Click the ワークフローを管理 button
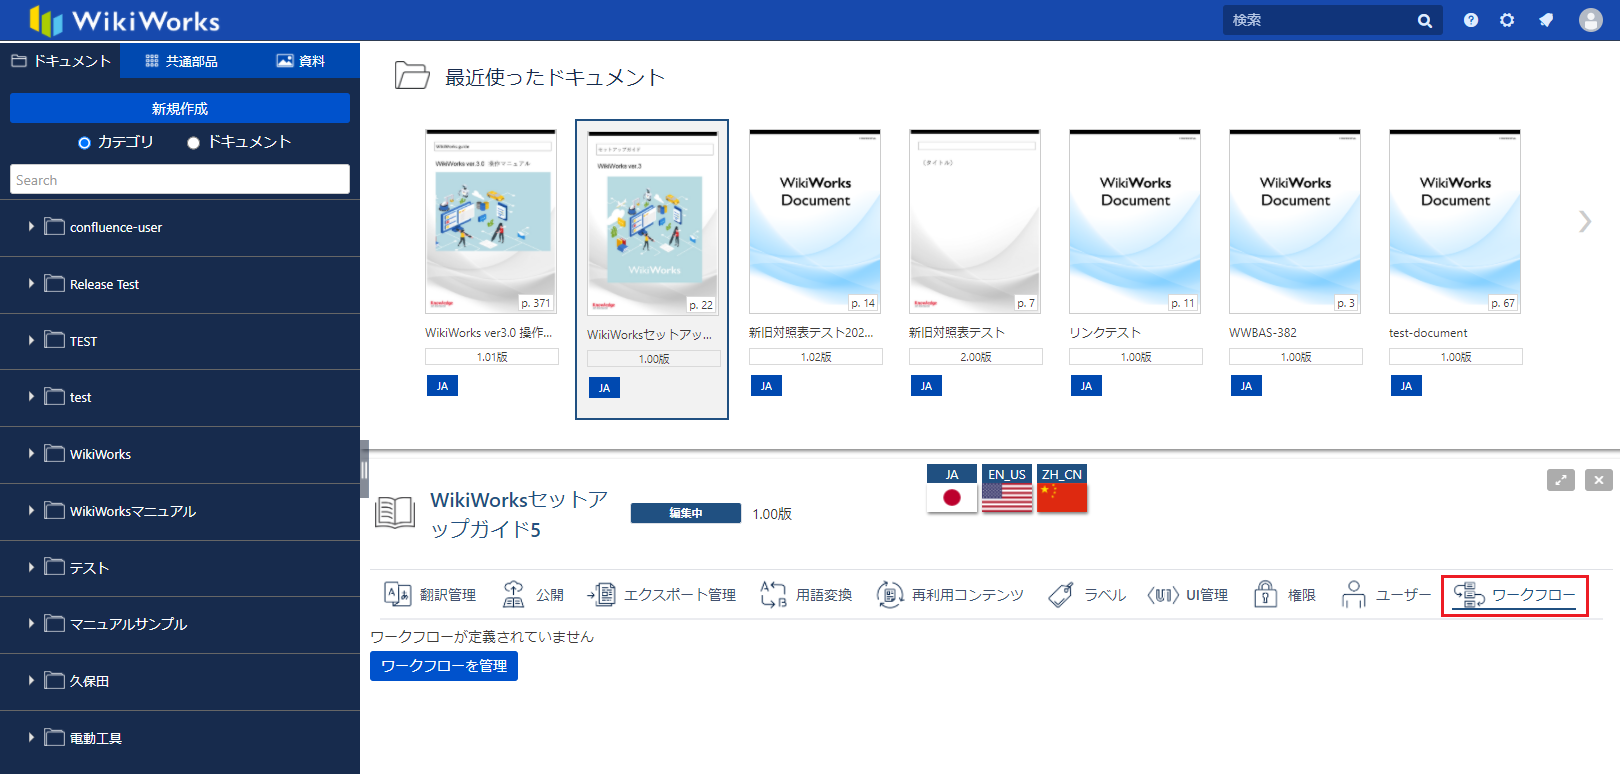Screen dimensions: 1620x774 (444, 666)
